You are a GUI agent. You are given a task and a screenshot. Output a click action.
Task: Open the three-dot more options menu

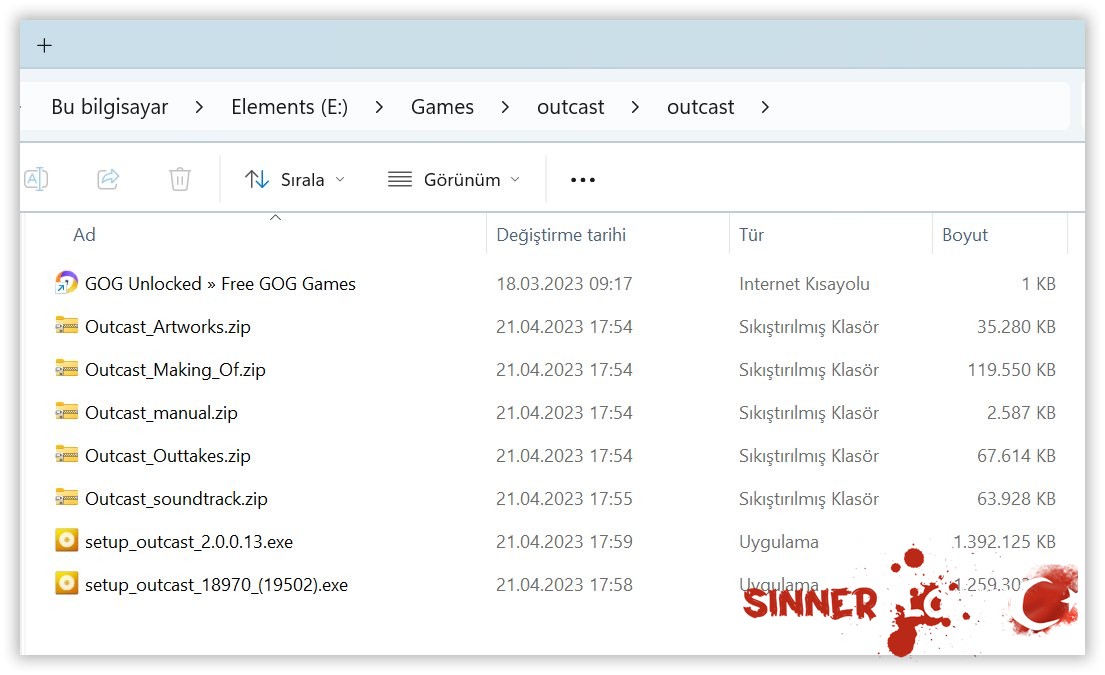click(583, 180)
